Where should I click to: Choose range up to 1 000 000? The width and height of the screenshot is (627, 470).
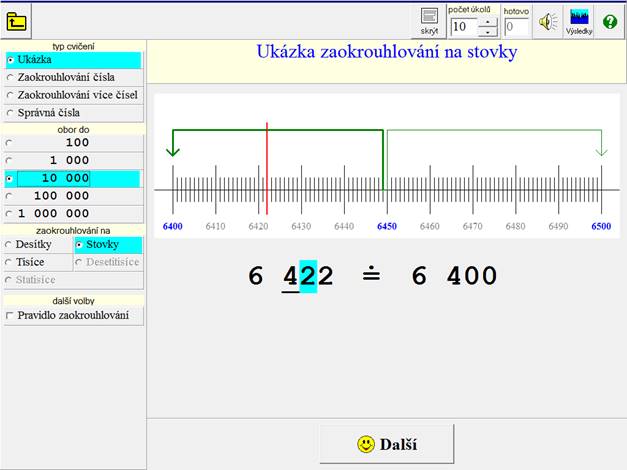pyautogui.click(x=74, y=214)
